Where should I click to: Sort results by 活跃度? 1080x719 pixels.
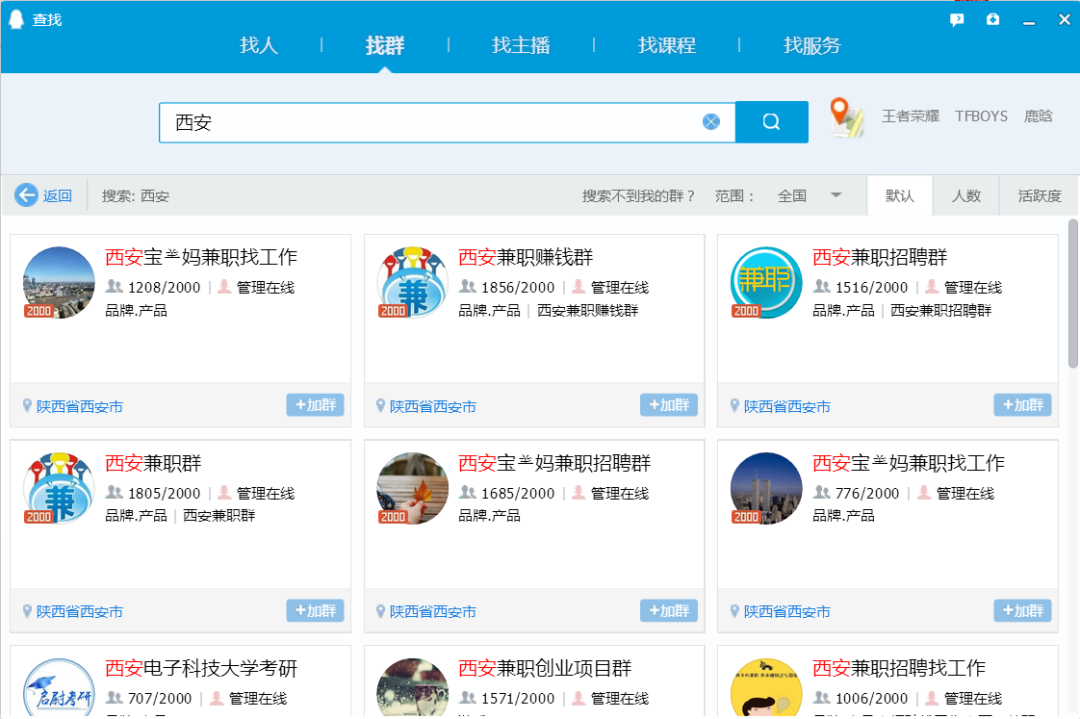[x=1039, y=196]
